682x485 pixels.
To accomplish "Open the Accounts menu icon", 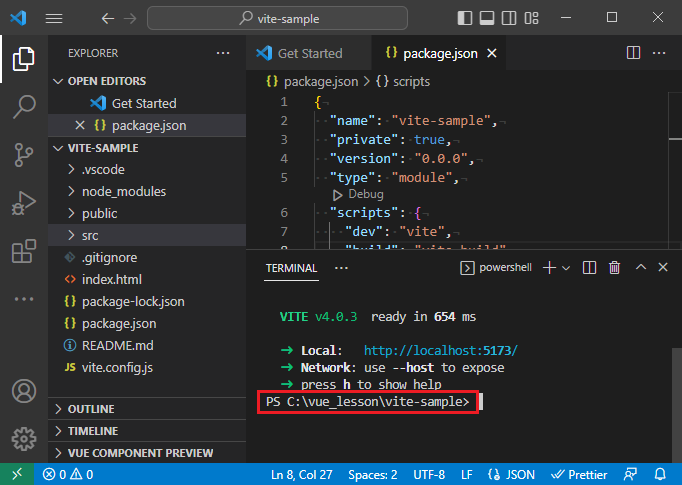I will pos(23,391).
